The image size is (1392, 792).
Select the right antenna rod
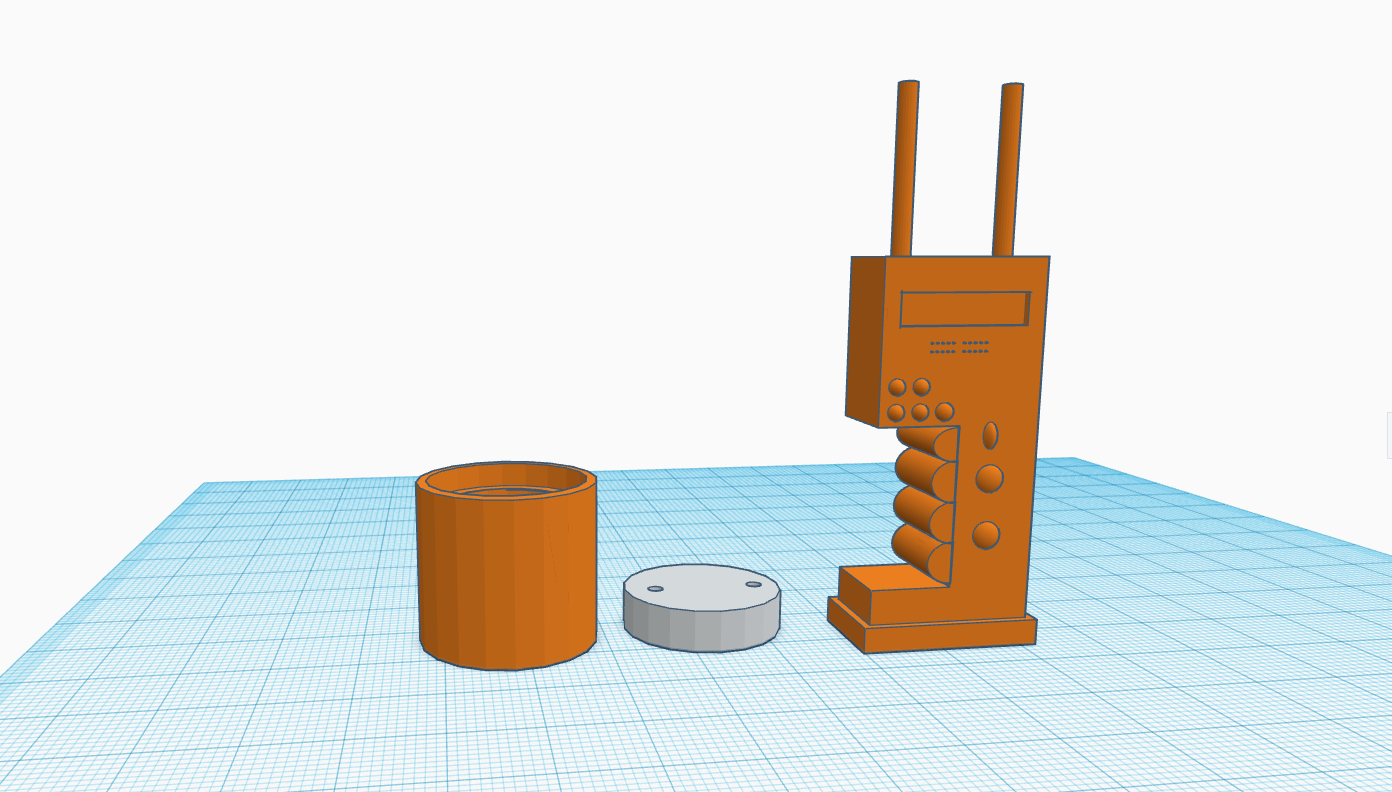point(1008,169)
